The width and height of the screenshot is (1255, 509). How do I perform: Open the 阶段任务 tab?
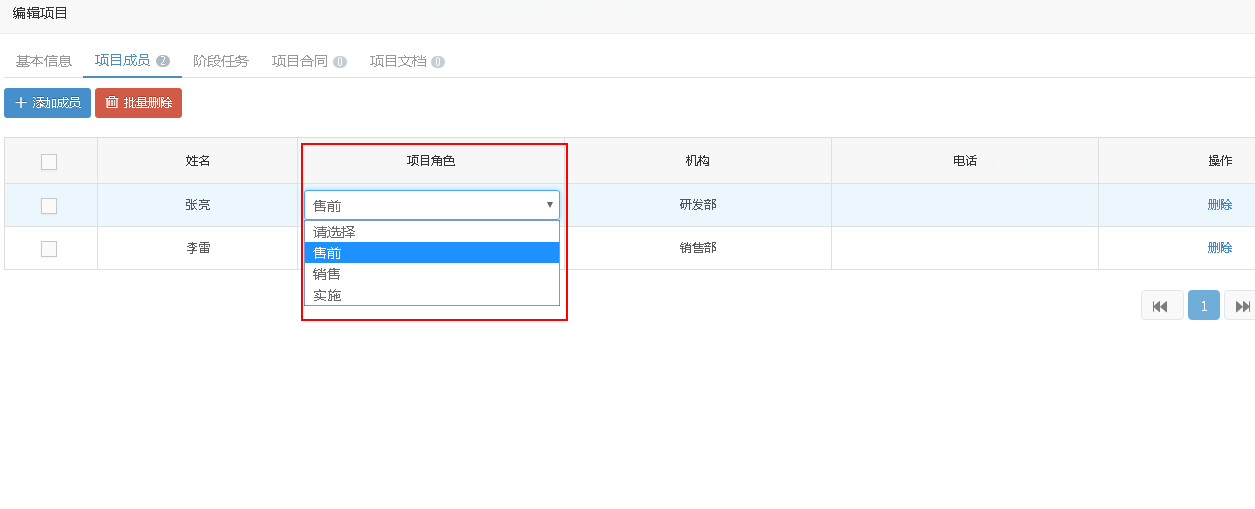221,61
